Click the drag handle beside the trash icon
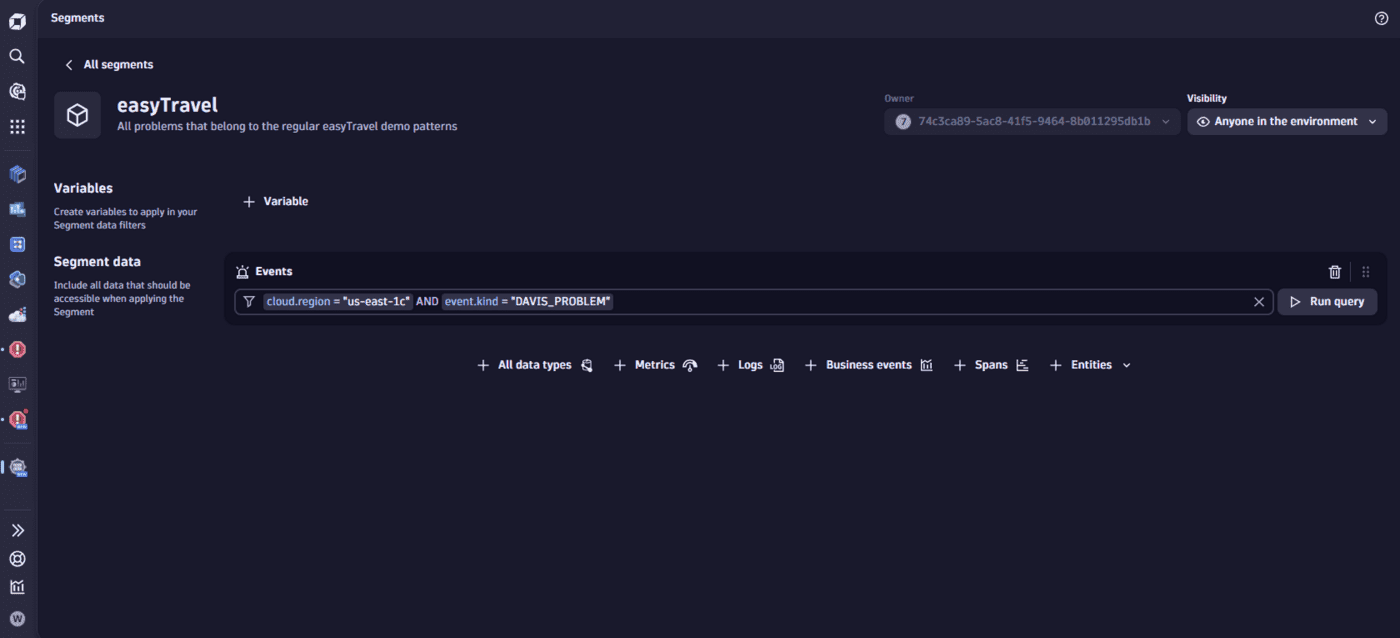 click(x=1365, y=271)
